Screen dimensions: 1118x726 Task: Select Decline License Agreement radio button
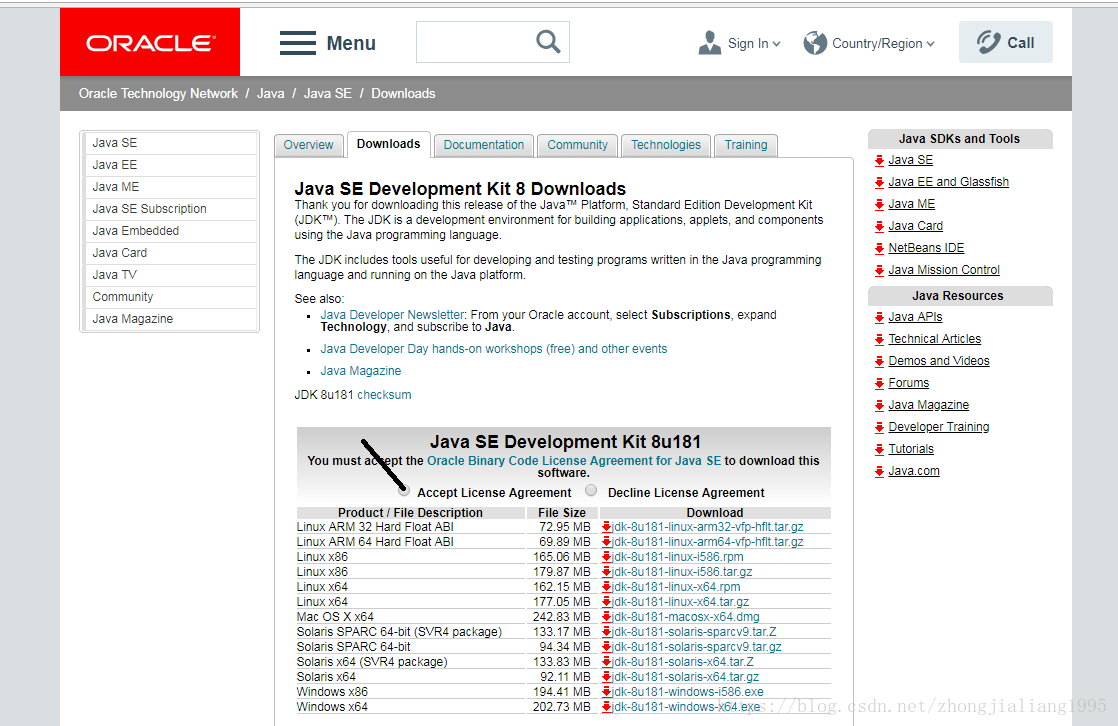[x=591, y=490]
